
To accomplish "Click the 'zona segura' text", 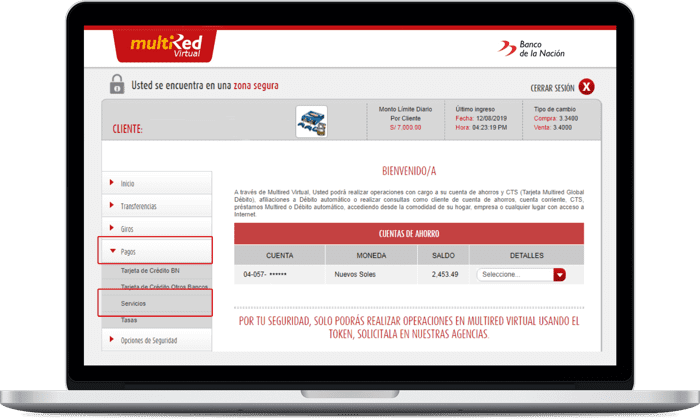I will pyautogui.click(x=256, y=85).
